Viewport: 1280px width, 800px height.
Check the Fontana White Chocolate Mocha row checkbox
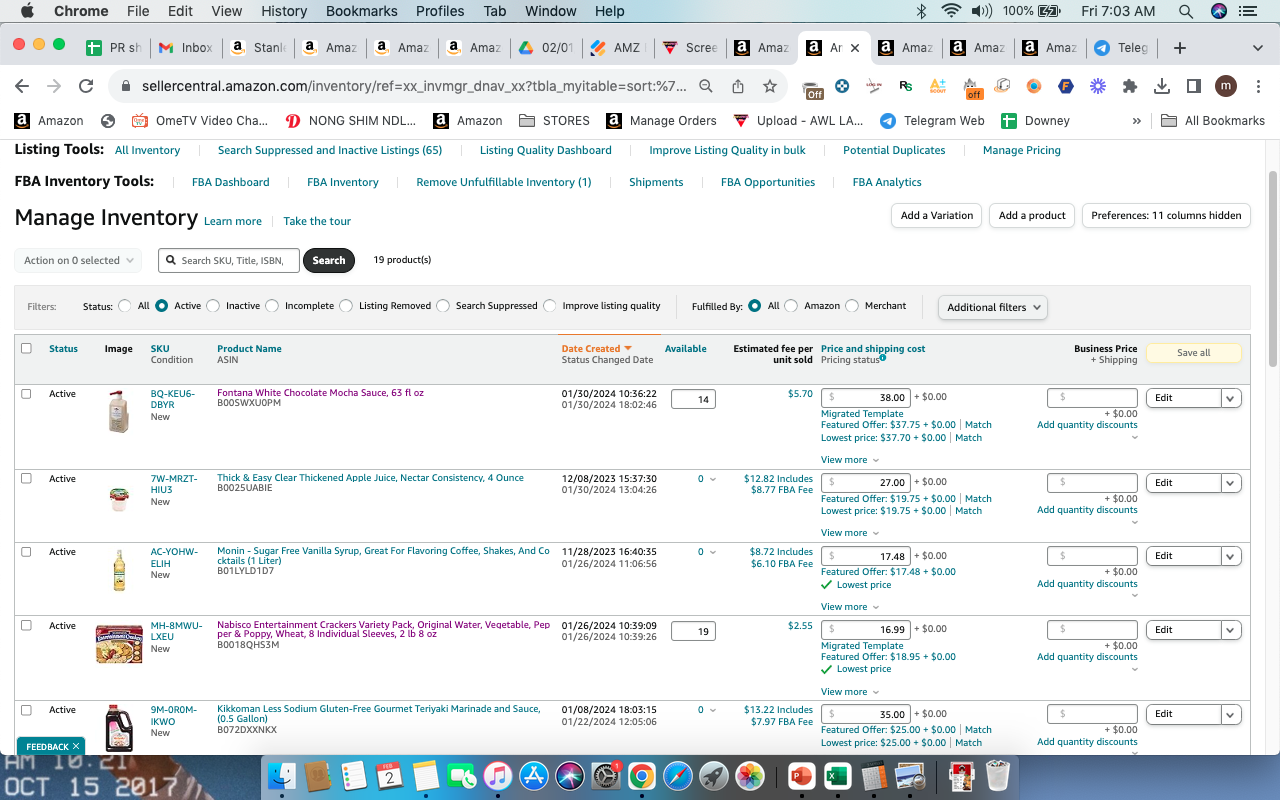(26, 394)
